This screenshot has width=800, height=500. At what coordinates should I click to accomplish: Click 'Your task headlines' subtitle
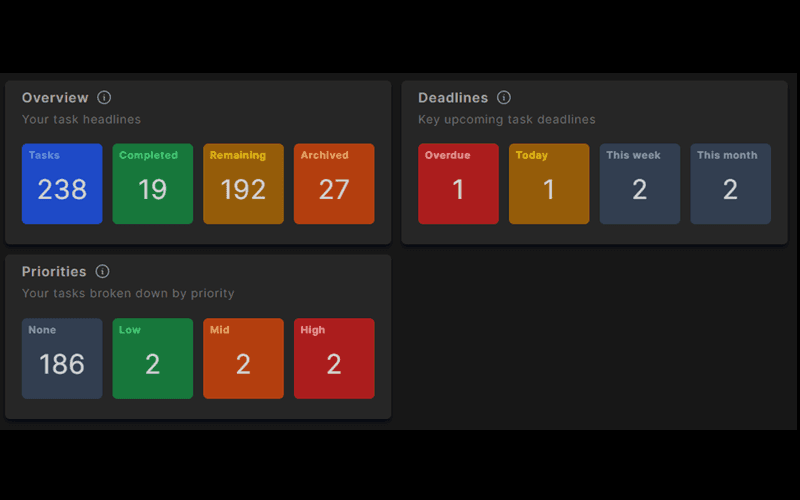tap(81, 119)
